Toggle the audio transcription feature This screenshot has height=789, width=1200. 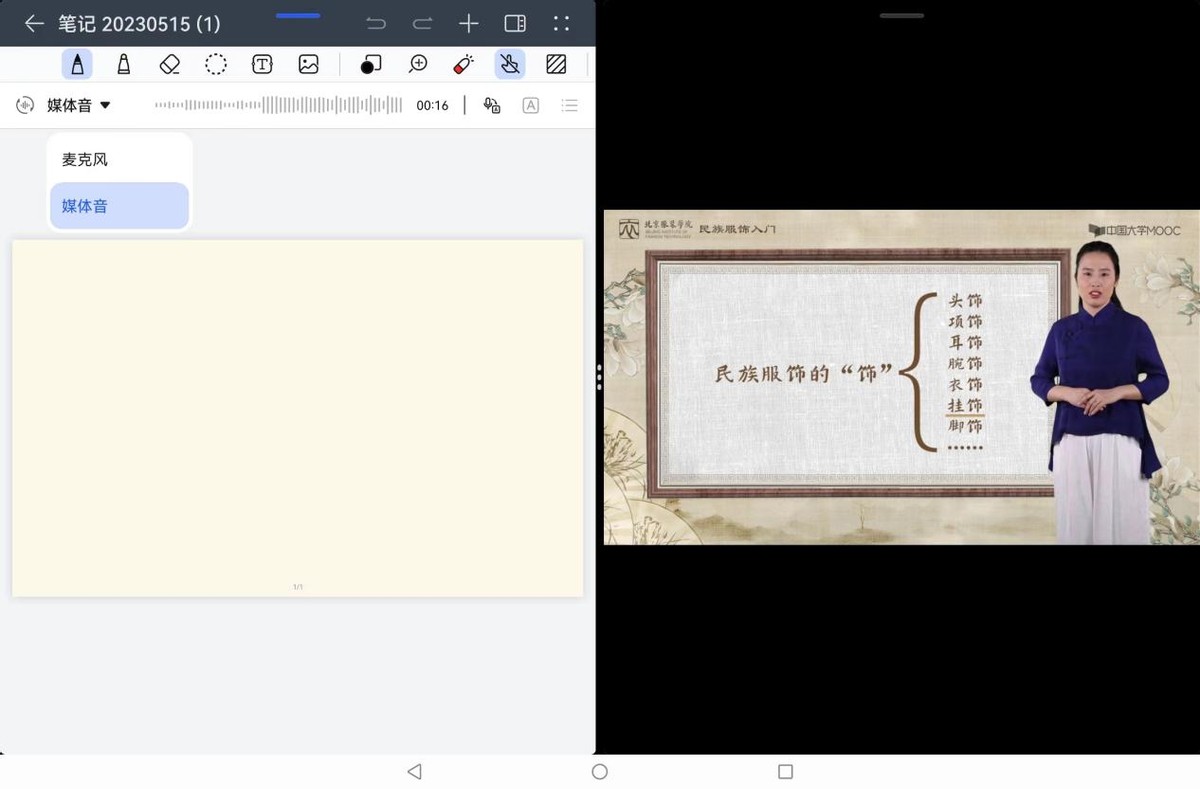491,105
